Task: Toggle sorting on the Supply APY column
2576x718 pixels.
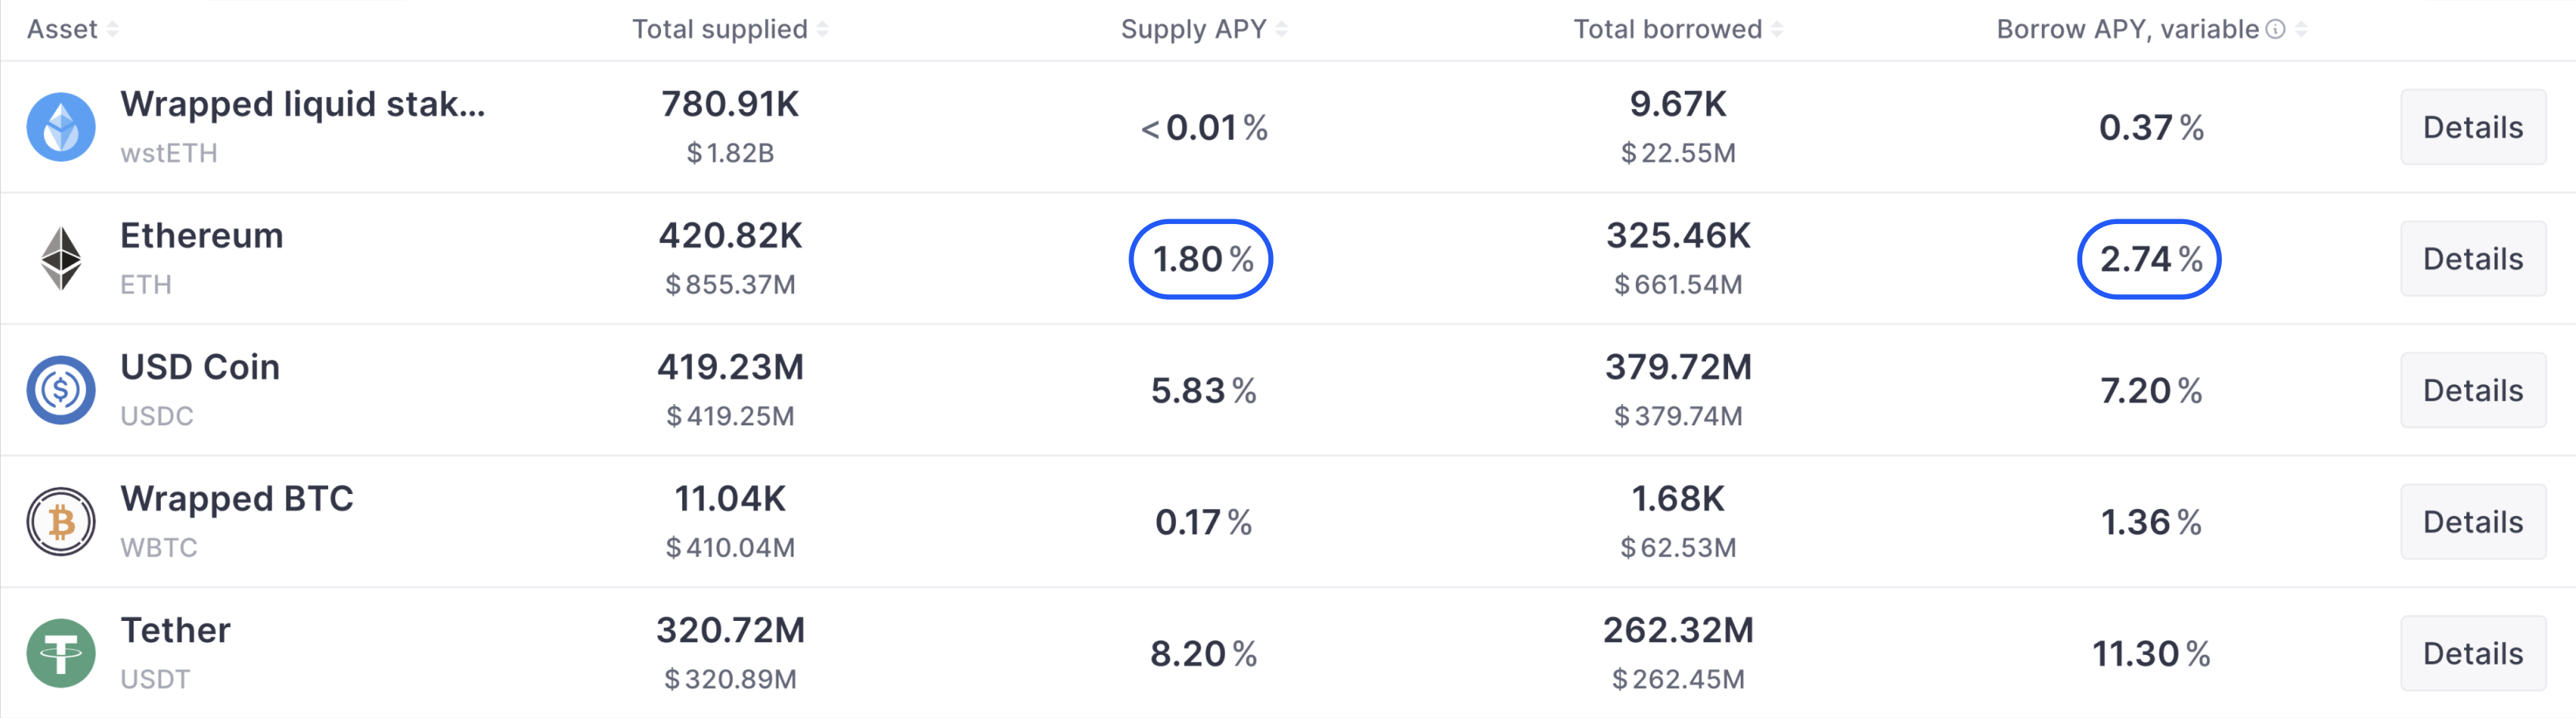Action: pyautogui.click(x=1280, y=29)
